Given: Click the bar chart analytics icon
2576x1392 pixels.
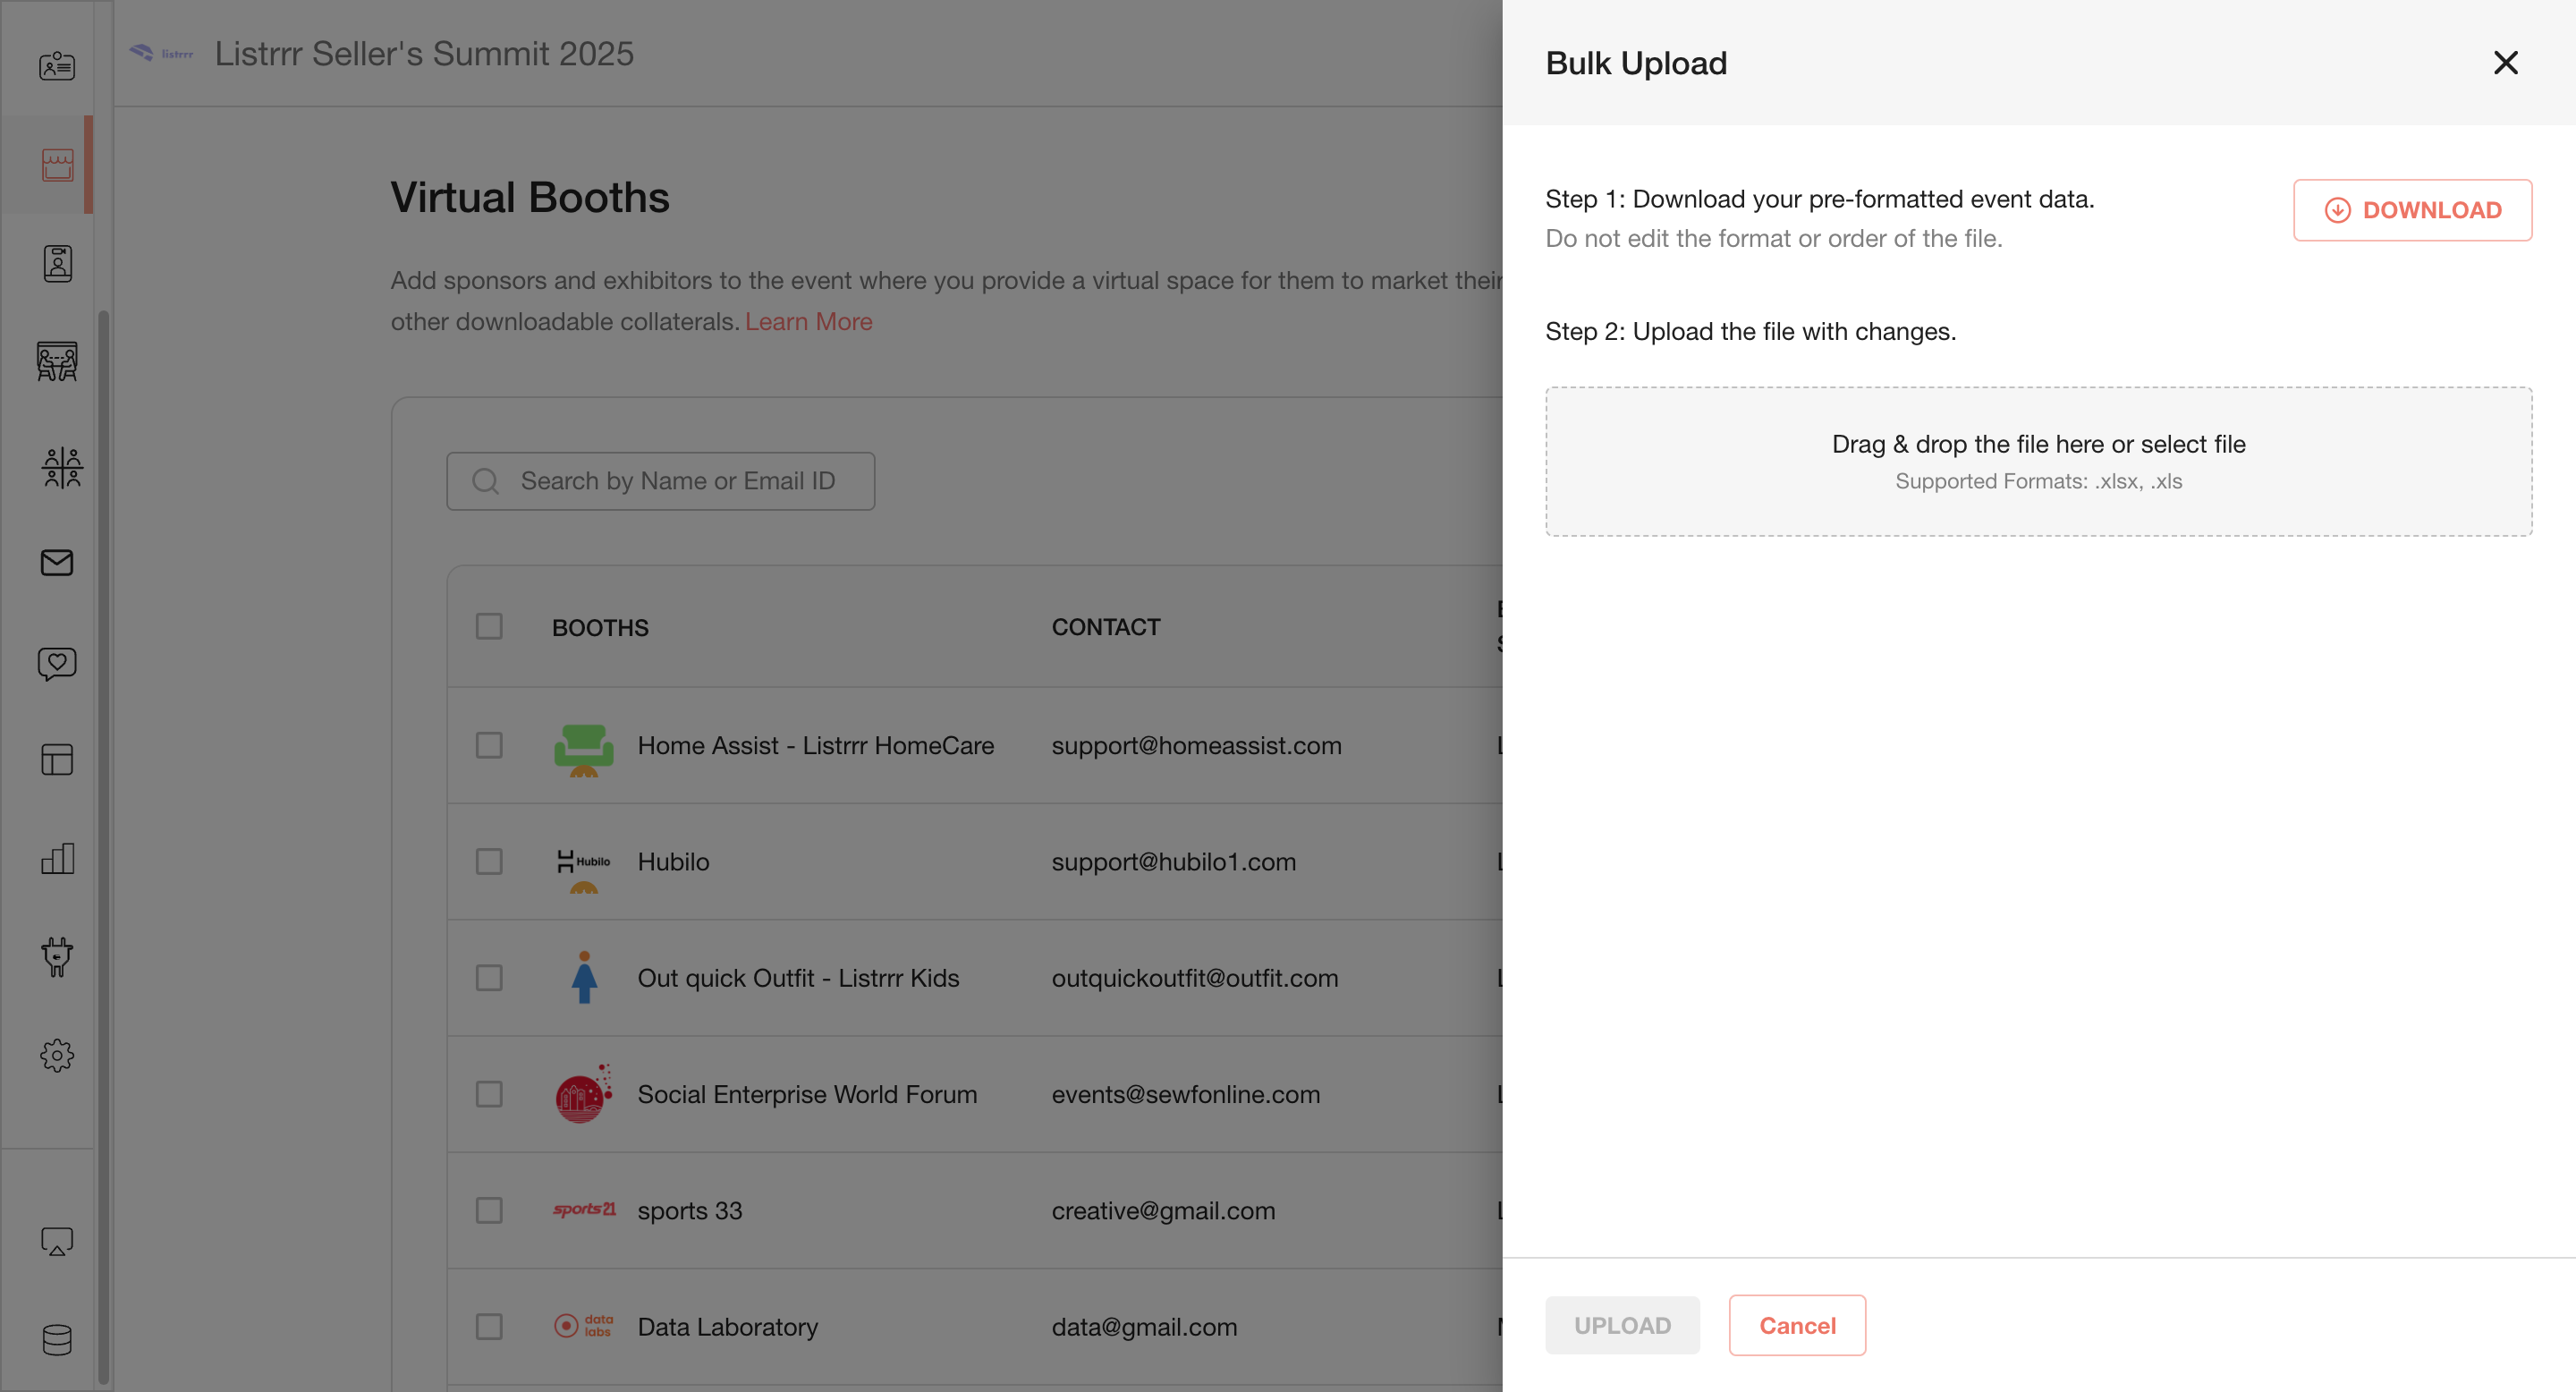Looking at the screenshot, I should click(x=57, y=858).
